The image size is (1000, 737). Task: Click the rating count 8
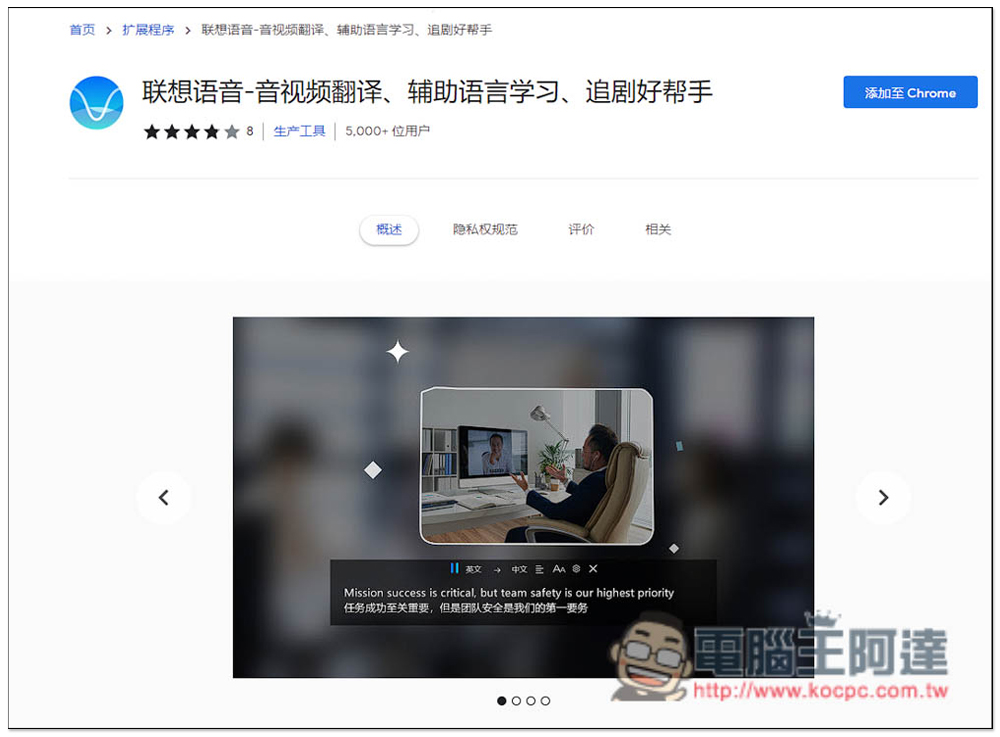point(250,131)
